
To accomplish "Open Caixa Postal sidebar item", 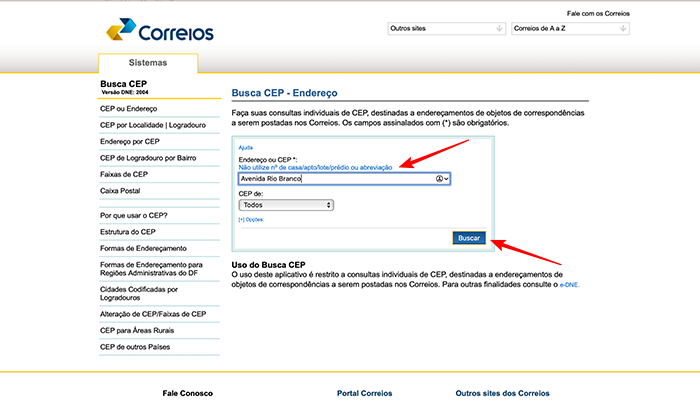I will [121, 190].
